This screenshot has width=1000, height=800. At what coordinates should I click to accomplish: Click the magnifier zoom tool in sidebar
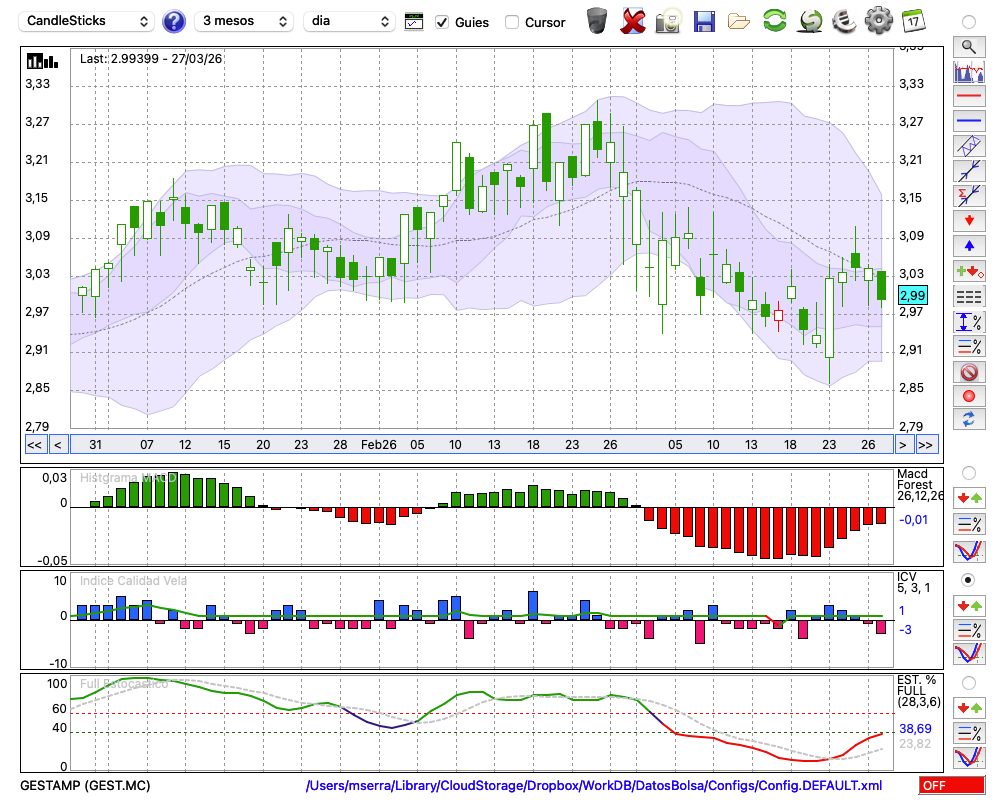click(968, 46)
